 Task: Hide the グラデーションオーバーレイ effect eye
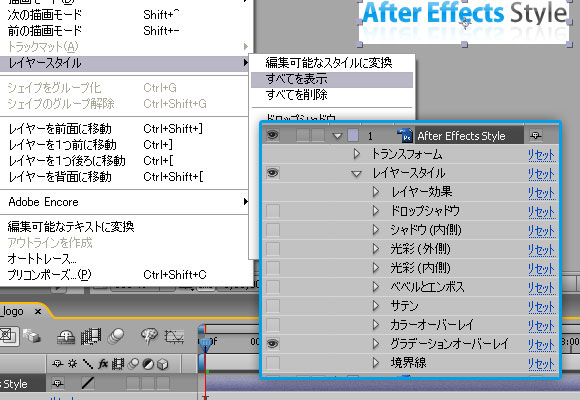[273, 344]
